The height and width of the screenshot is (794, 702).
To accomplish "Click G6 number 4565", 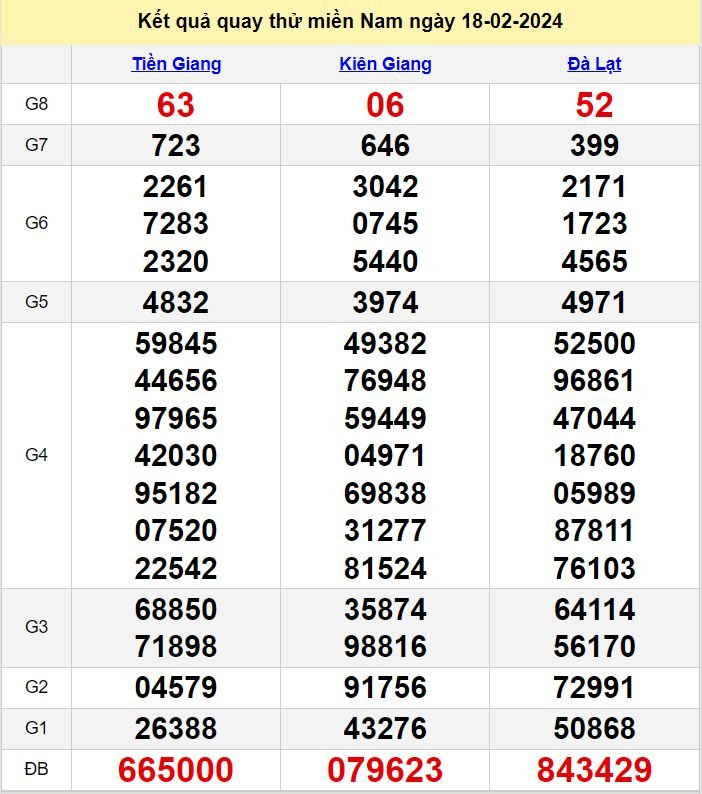I will [x=594, y=262].
